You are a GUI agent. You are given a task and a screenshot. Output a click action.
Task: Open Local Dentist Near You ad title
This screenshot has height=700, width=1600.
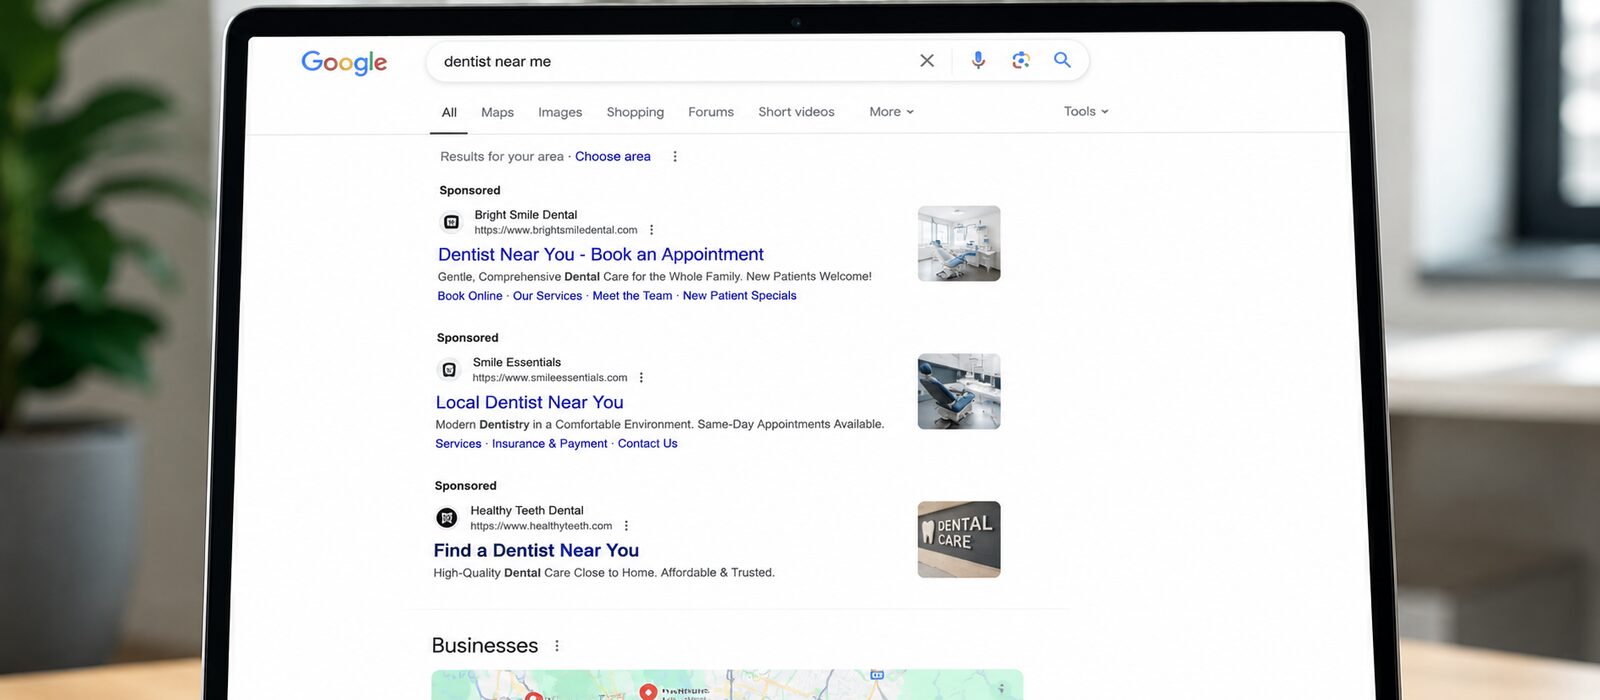[x=530, y=403]
